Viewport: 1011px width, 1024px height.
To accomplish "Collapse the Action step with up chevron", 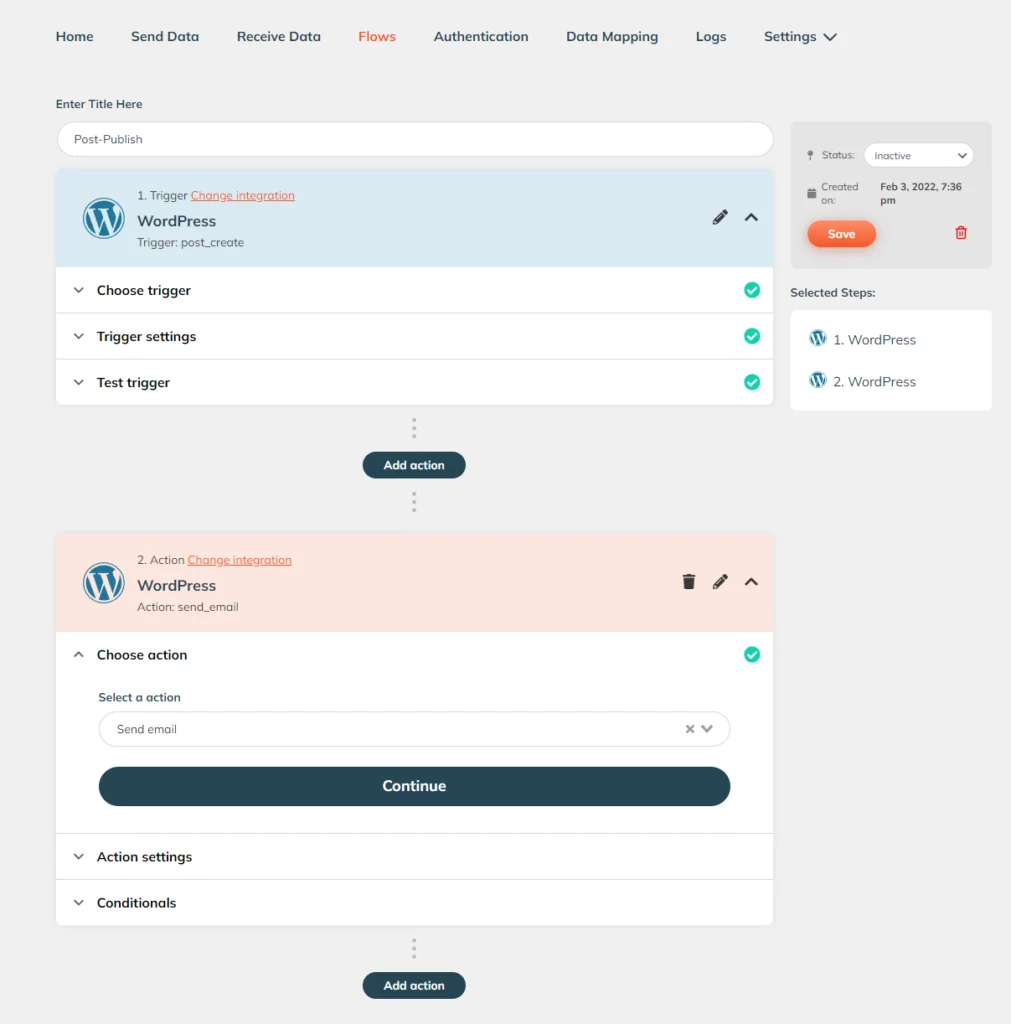I will [751, 582].
